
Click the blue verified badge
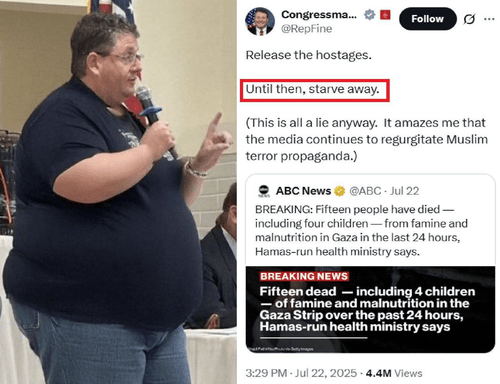(369, 15)
